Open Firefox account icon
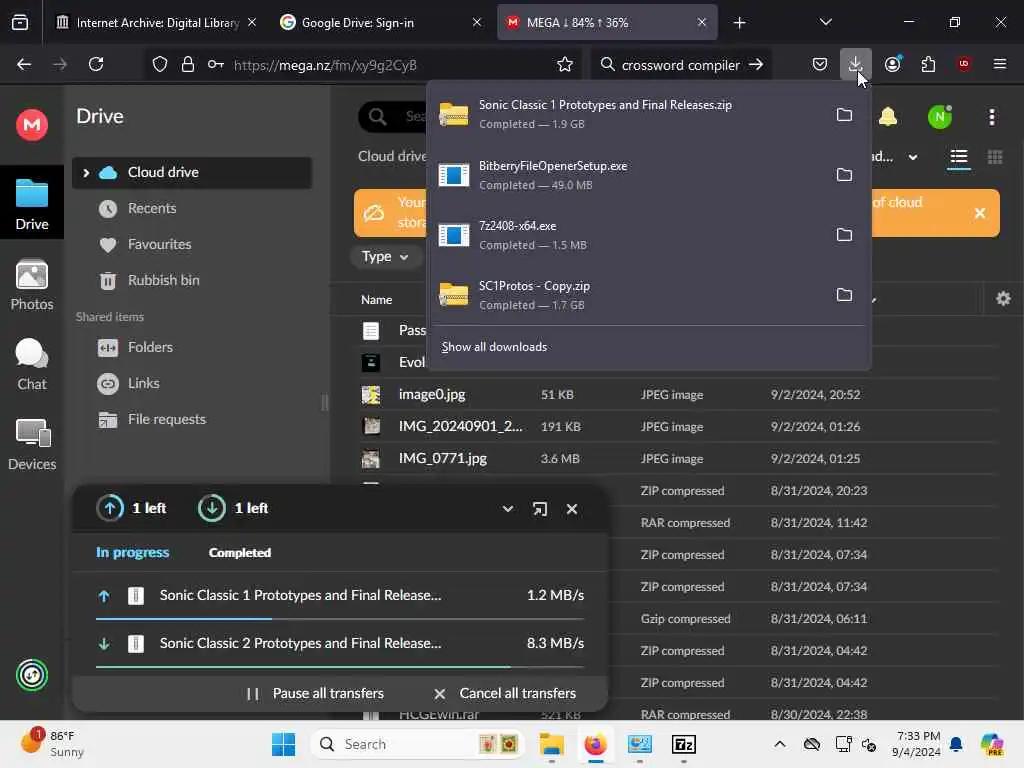This screenshot has width=1024, height=768. click(892, 64)
